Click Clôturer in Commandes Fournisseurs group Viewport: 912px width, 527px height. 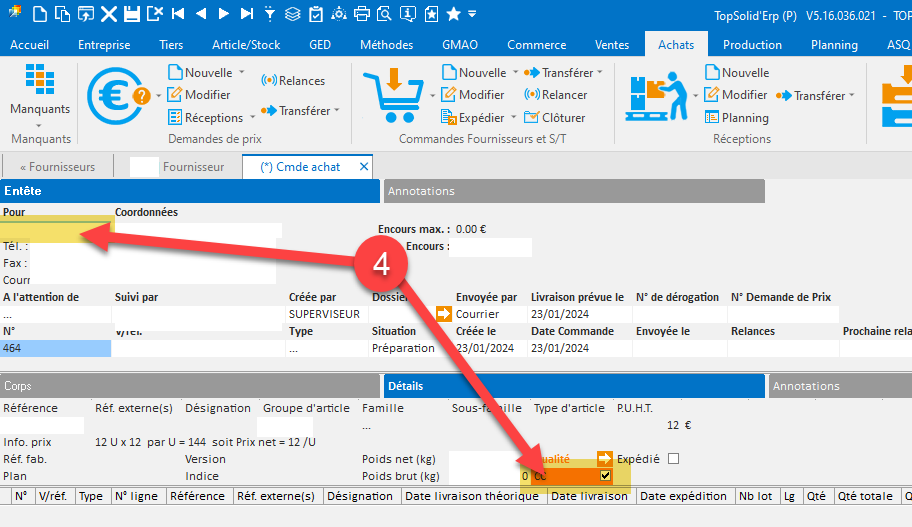pos(554,117)
